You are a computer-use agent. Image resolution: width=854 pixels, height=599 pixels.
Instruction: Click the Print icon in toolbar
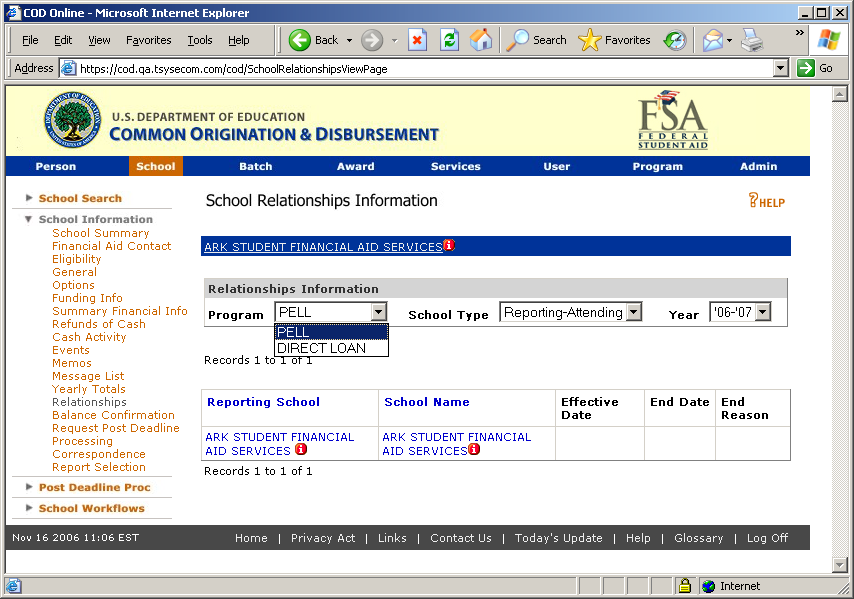pos(753,40)
